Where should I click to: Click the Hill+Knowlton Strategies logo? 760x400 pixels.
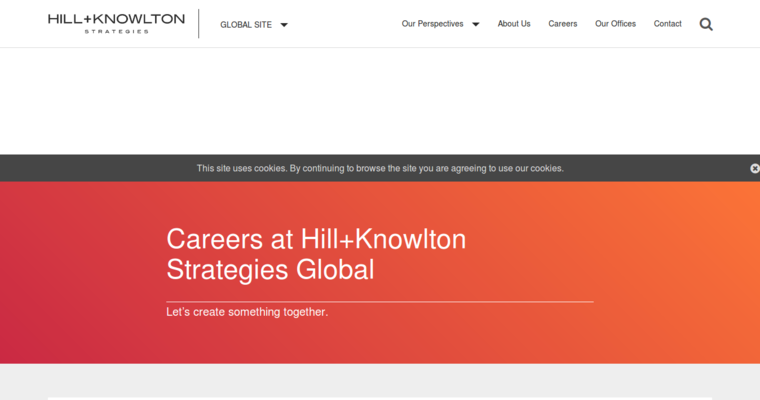(116, 23)
